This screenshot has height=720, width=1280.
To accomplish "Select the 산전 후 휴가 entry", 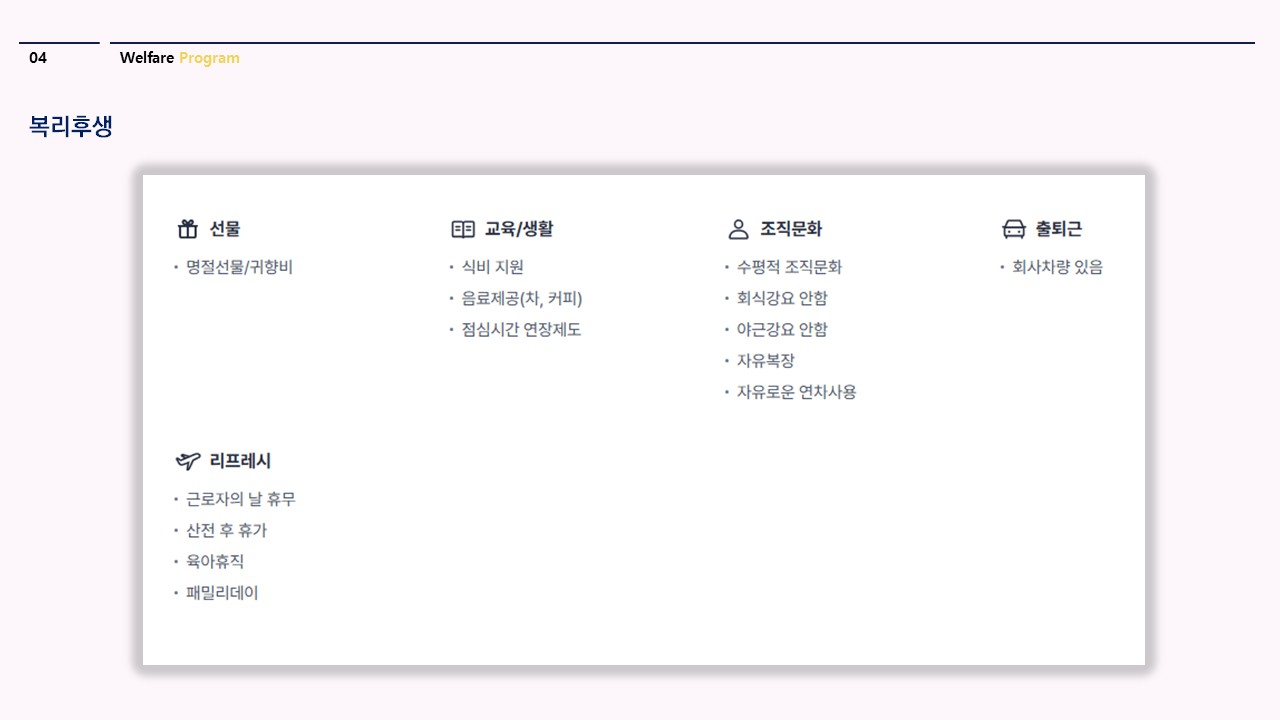I will point(226,530).
